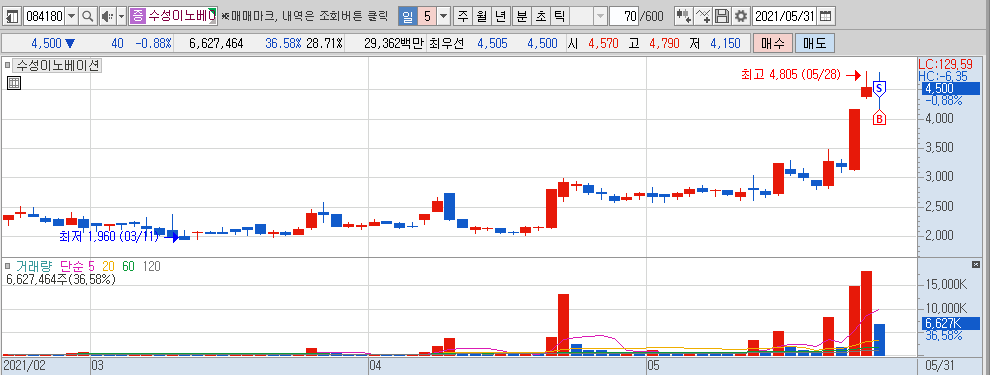Click the save chart floppy disk icon
This screenshot has height=375, width=990.
point(722,16)
